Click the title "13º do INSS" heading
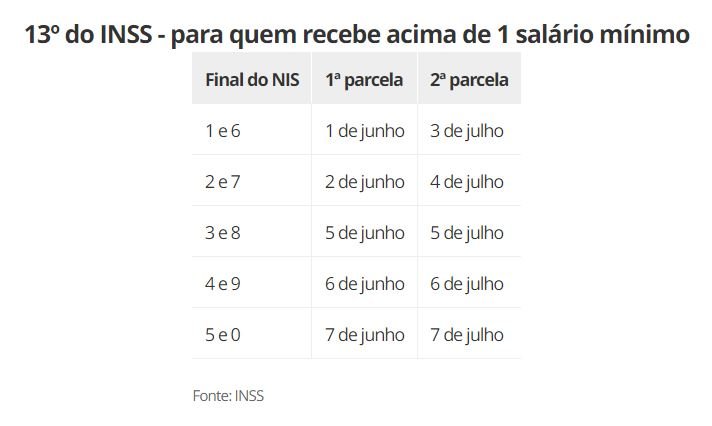Screen dimensions: 712x426 pos(356,35)
